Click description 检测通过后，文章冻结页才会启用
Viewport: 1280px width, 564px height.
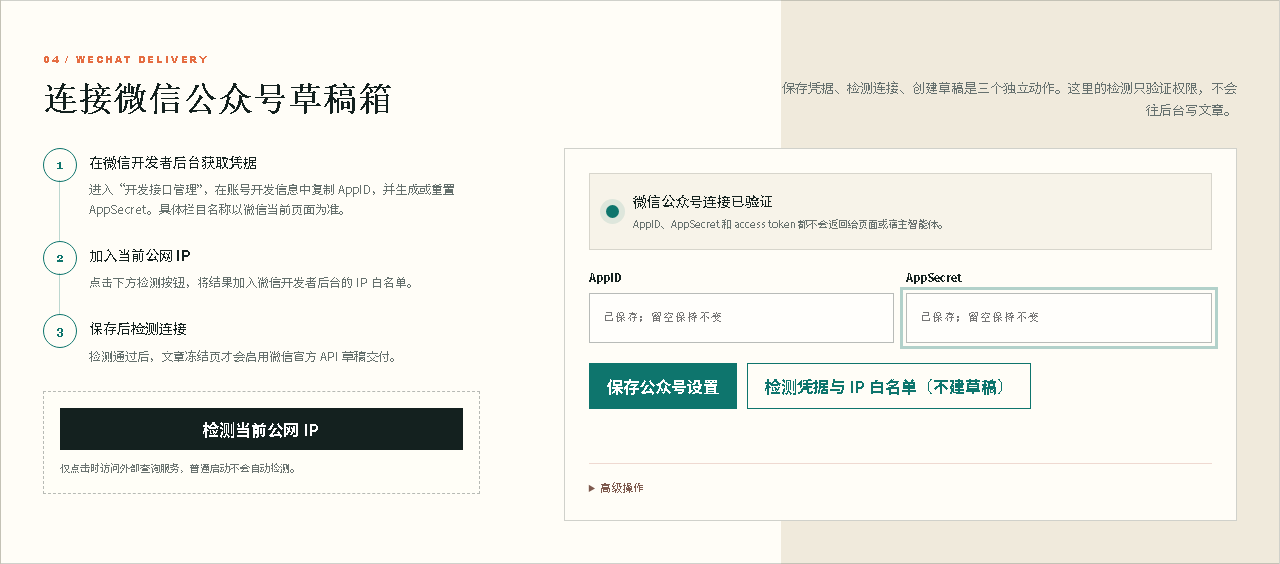tap(243, 356)
